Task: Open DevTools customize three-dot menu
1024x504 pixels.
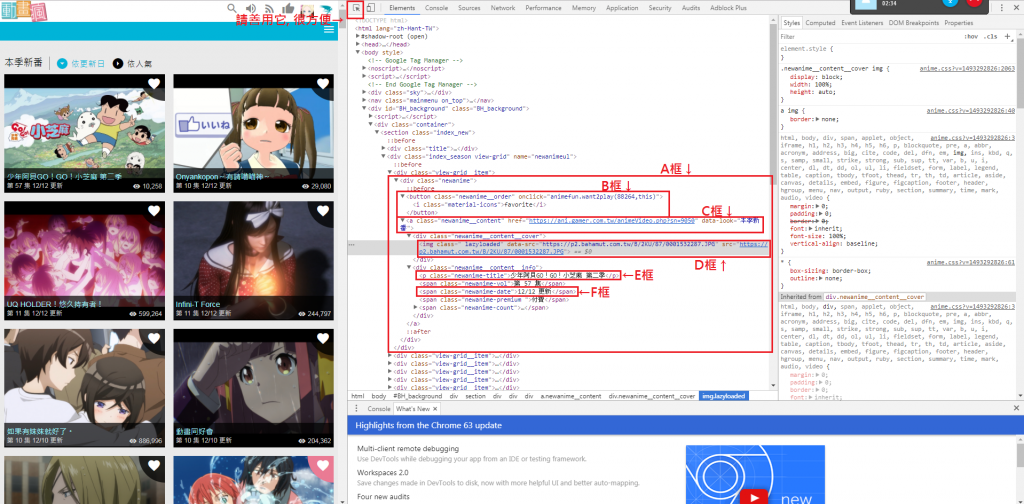Action: point(1002,8)
